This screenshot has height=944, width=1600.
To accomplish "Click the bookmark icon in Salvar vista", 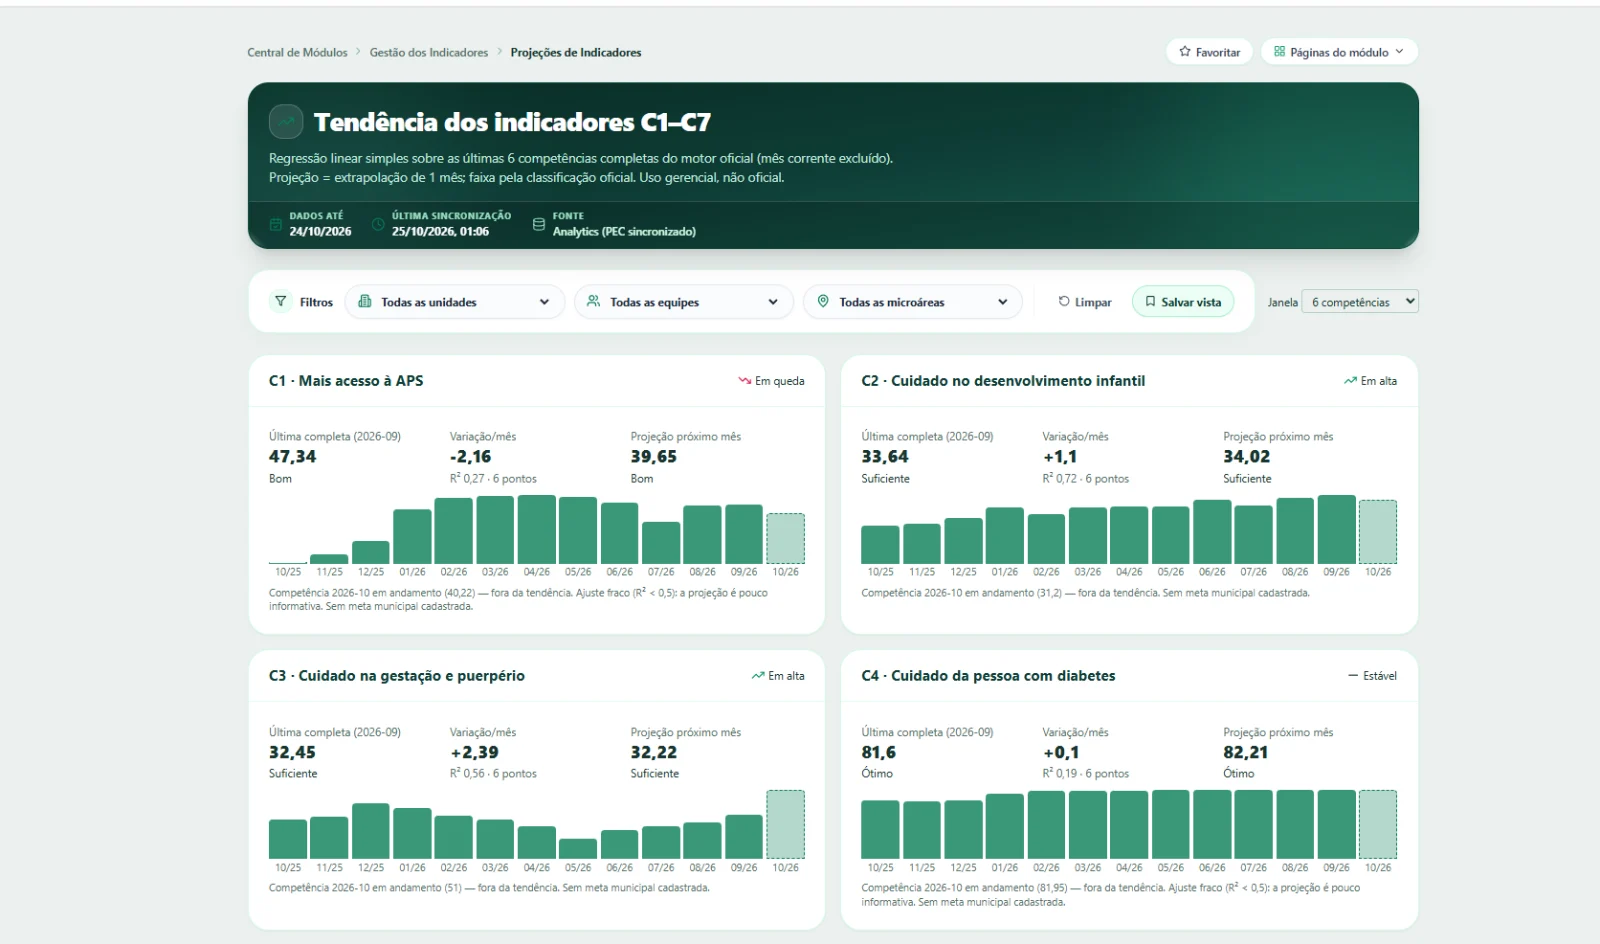I will coord(1150,302).
